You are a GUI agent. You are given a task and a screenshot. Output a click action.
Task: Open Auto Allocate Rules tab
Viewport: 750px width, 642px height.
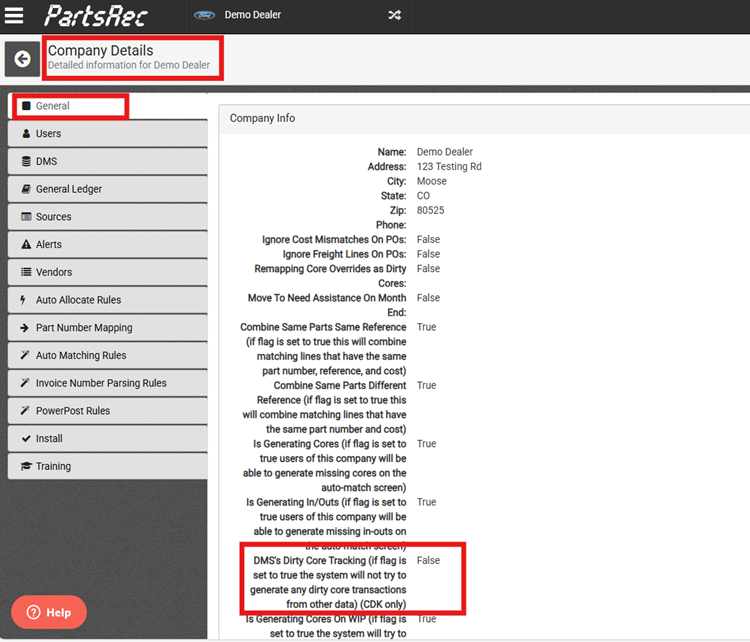click(108, 300)
